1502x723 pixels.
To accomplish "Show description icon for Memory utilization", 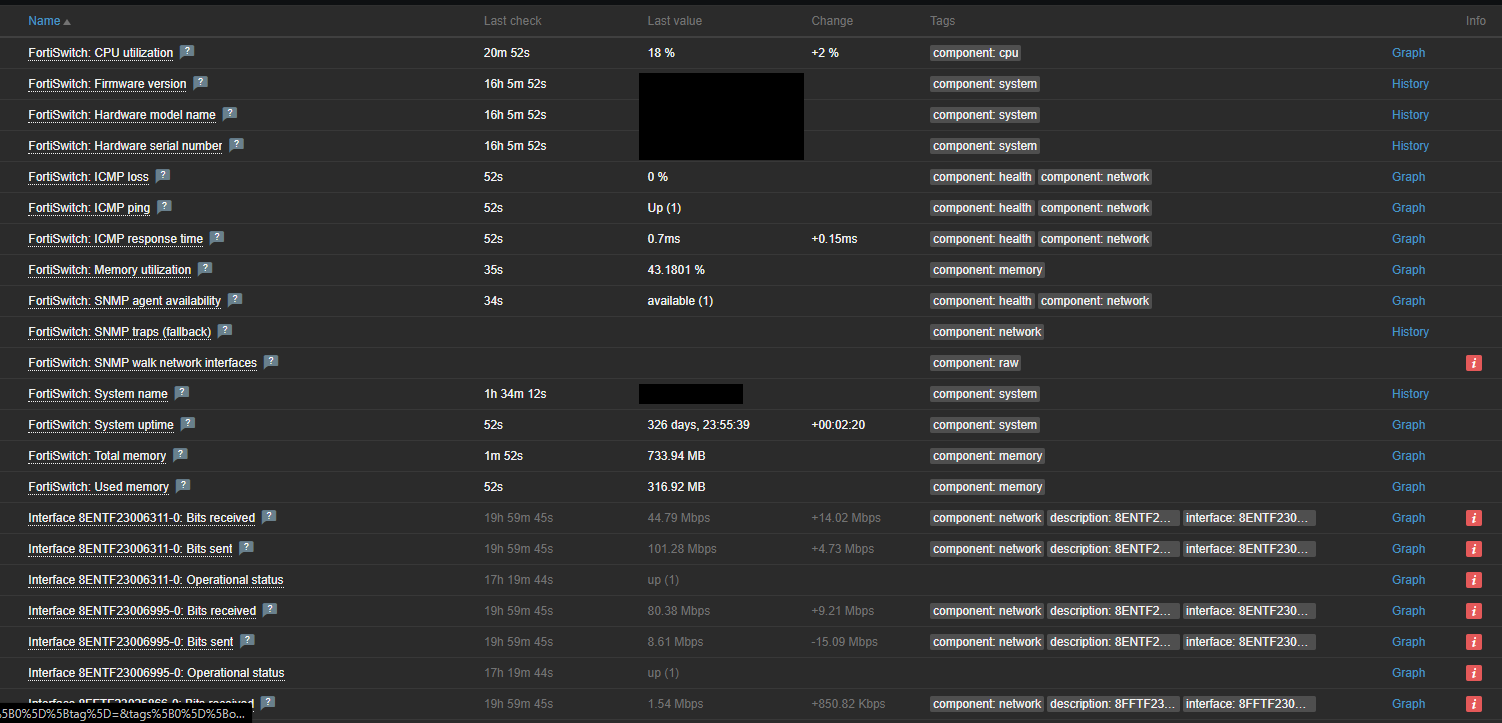I will tap(205, 269).
